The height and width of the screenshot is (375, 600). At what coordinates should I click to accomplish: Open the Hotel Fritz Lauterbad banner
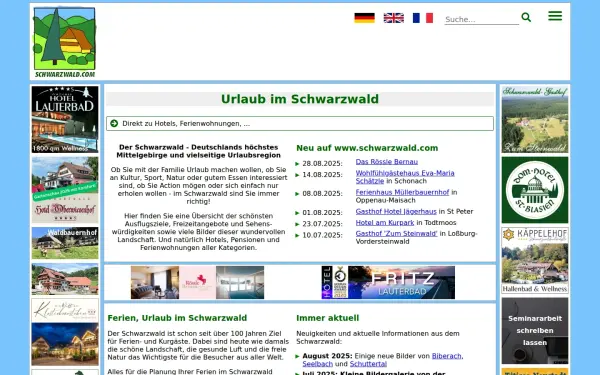coord(388,282)
